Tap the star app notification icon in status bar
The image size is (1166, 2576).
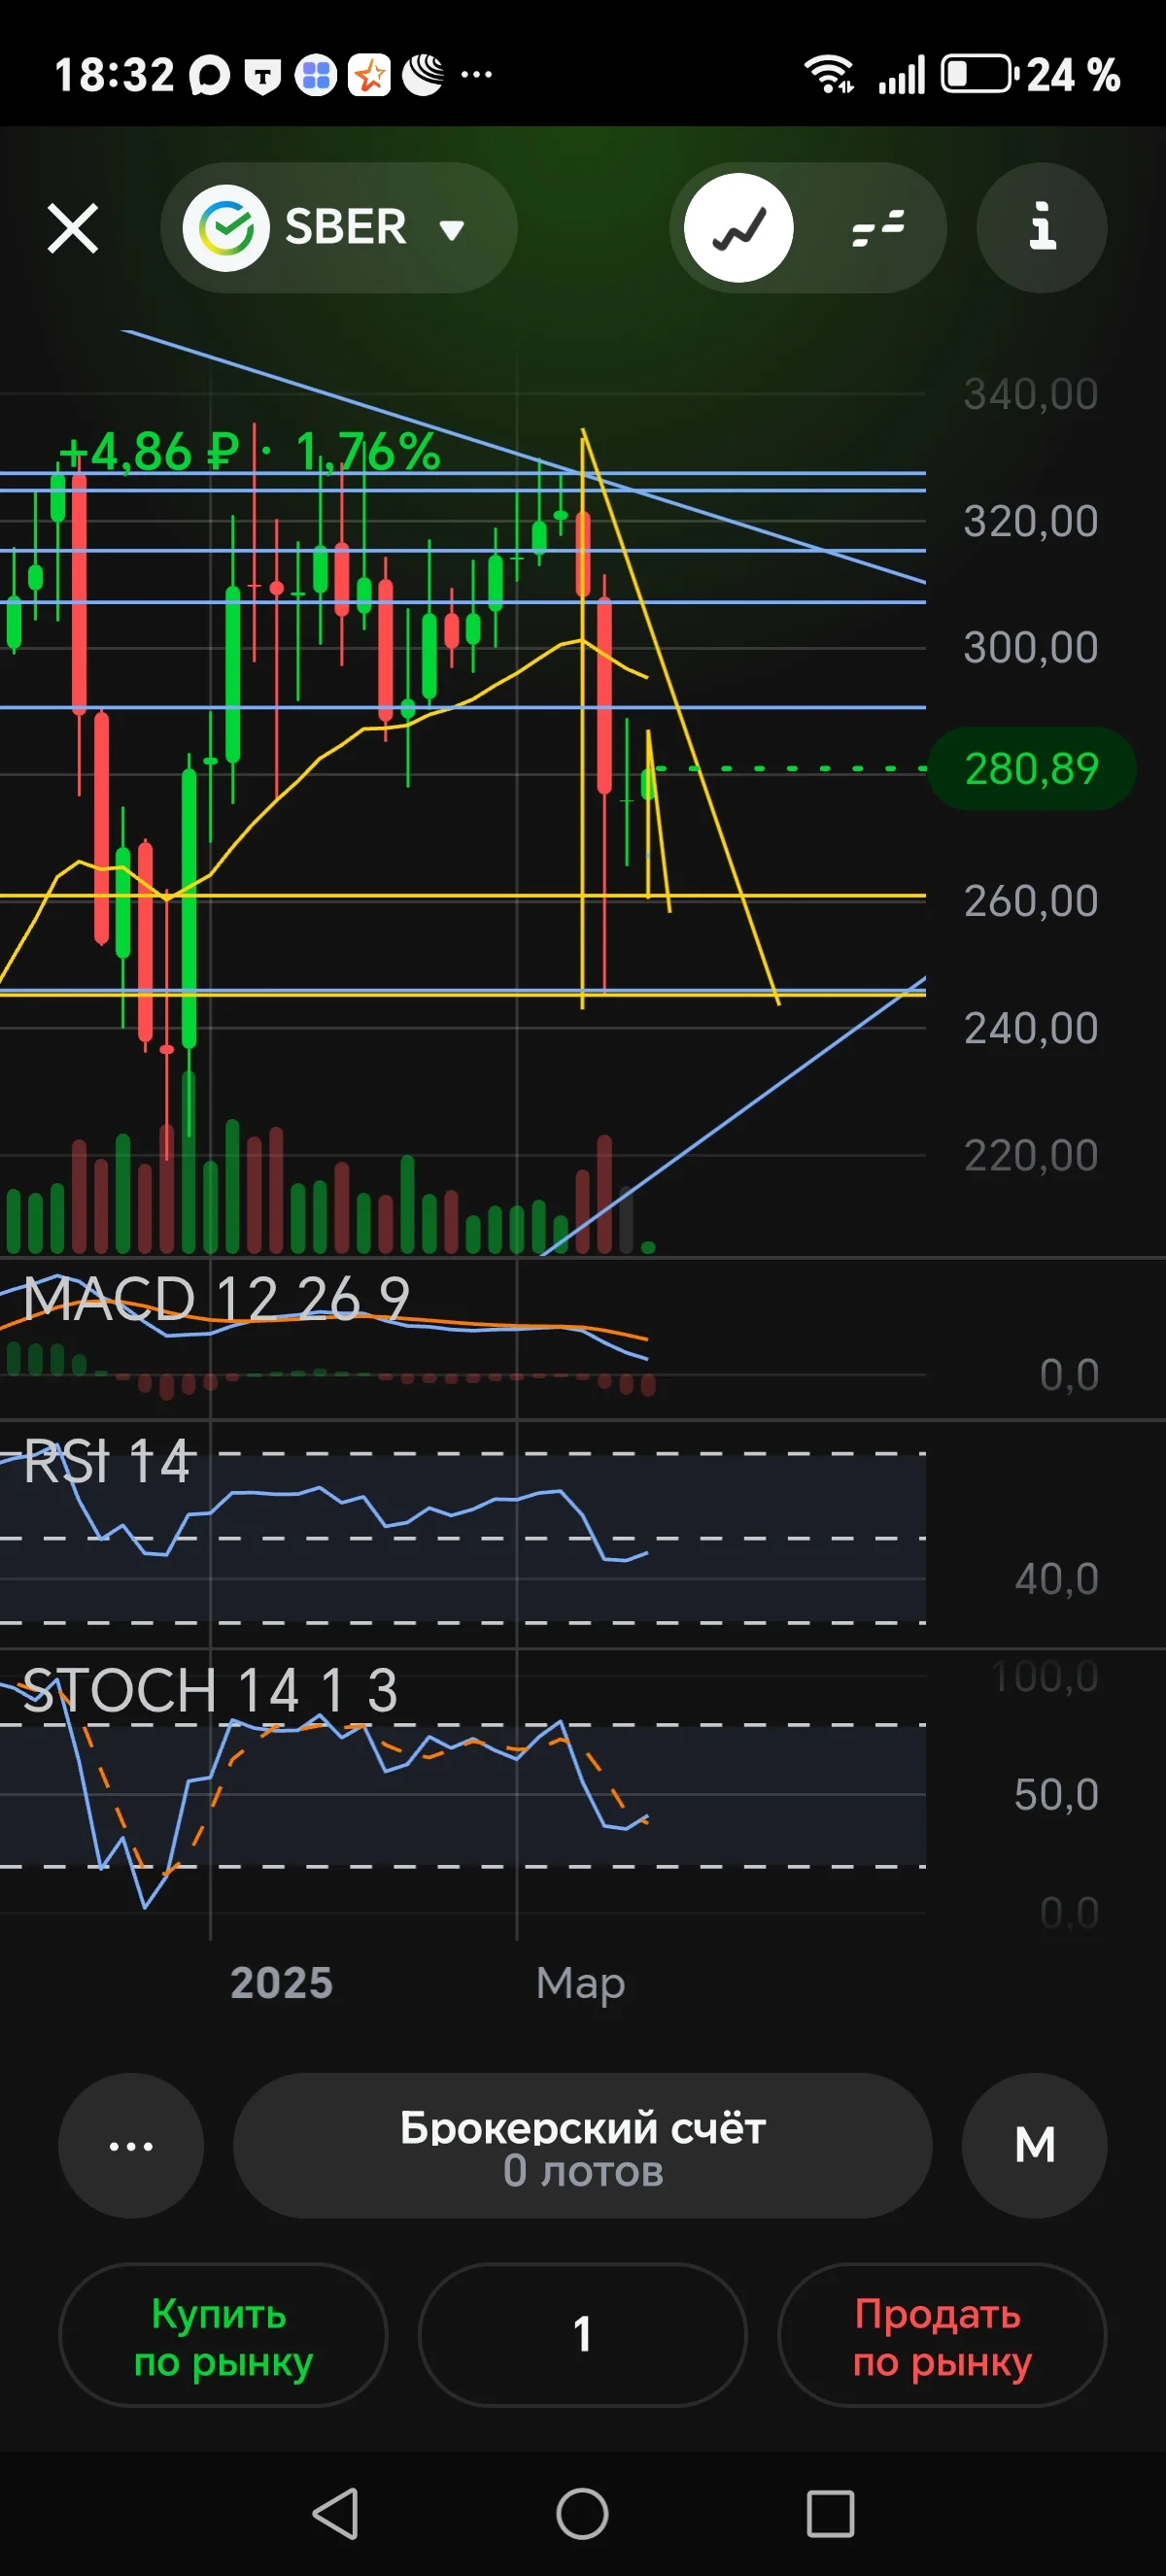pyautogui.click(x=369, y=75)
